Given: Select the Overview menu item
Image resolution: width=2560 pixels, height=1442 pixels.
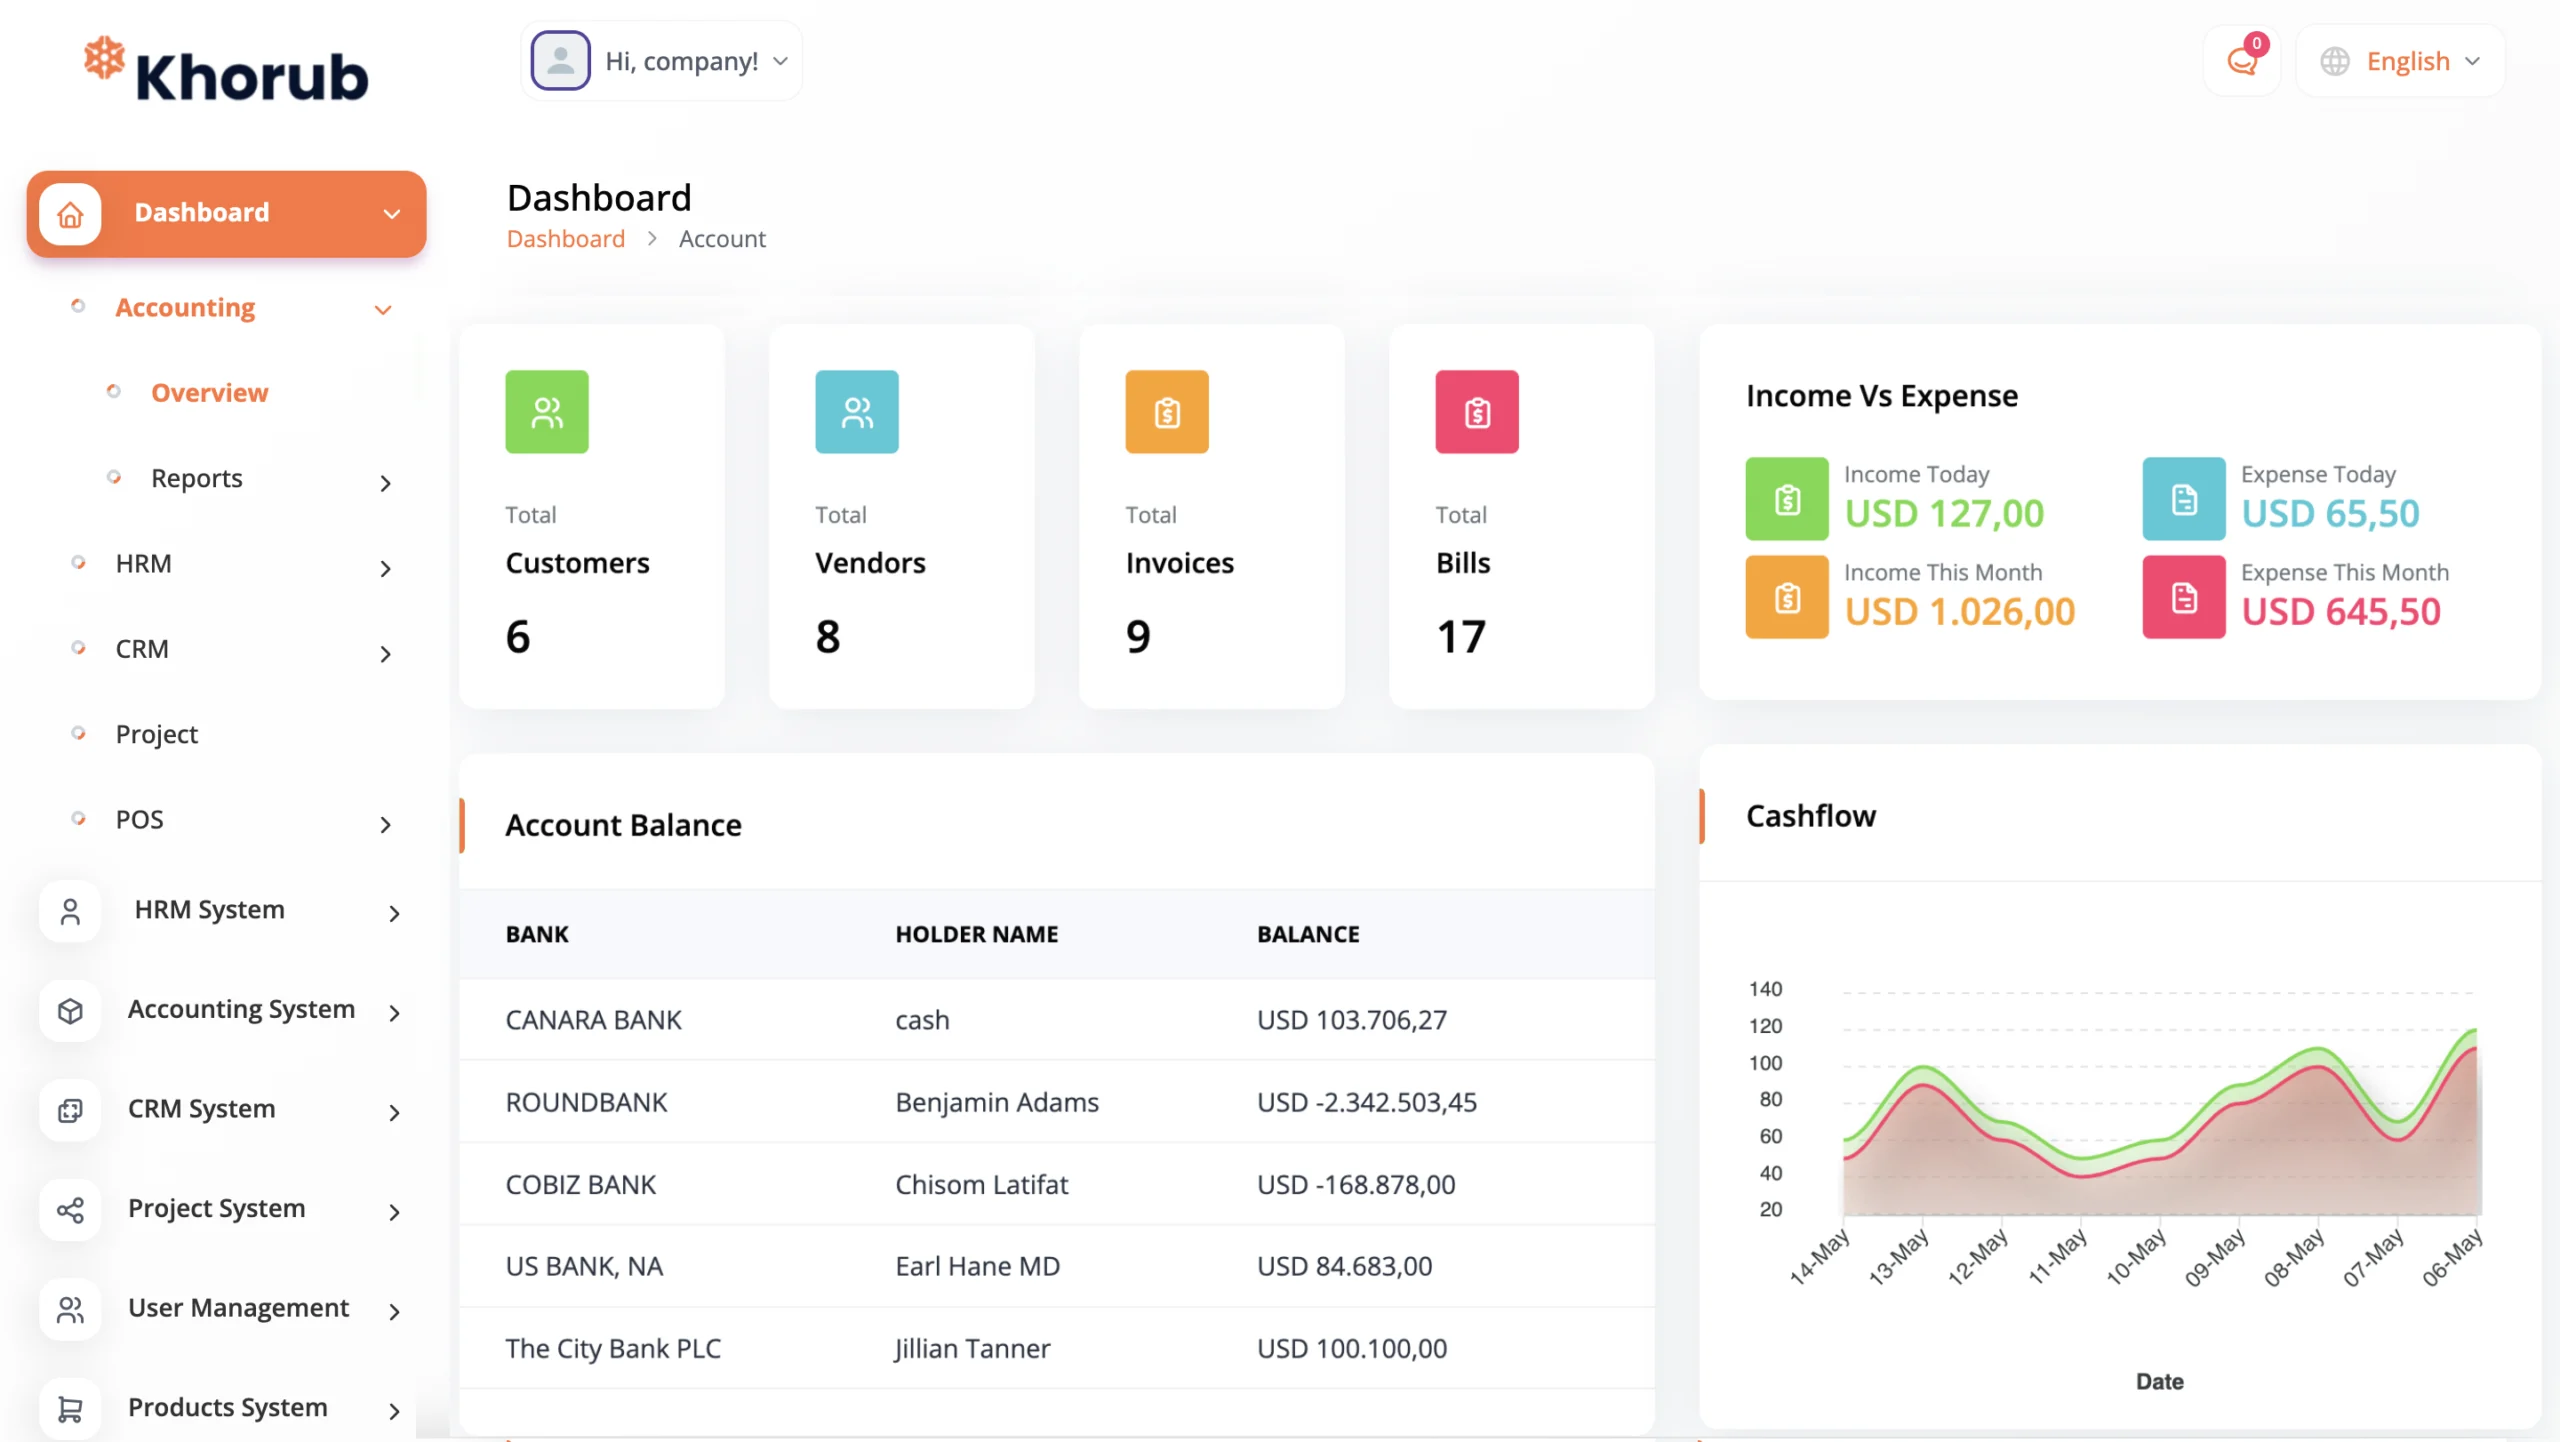Looking at the screenshot, I should coord(209,392).
